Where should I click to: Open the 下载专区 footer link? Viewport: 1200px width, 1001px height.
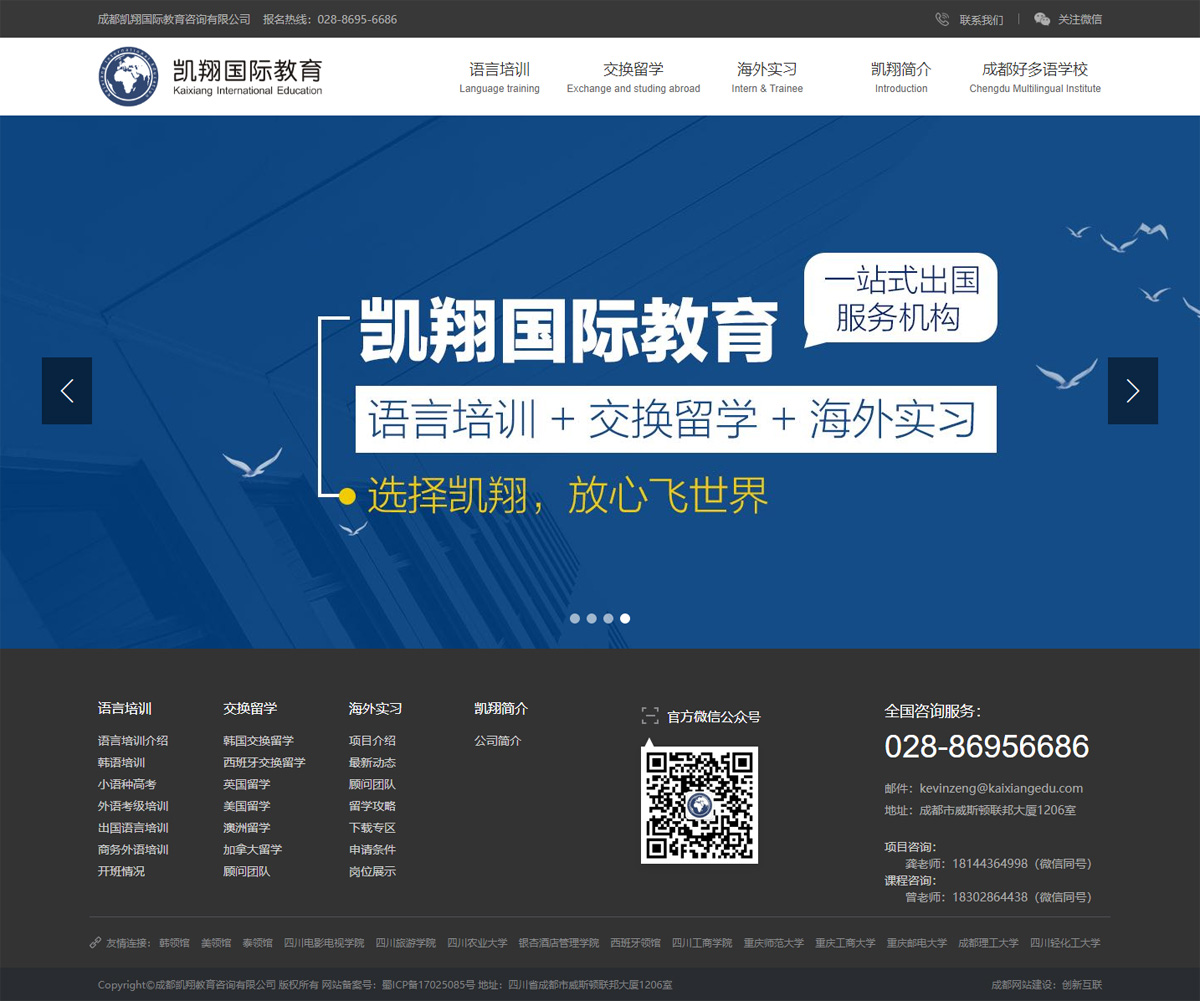(x=372, y=828)
